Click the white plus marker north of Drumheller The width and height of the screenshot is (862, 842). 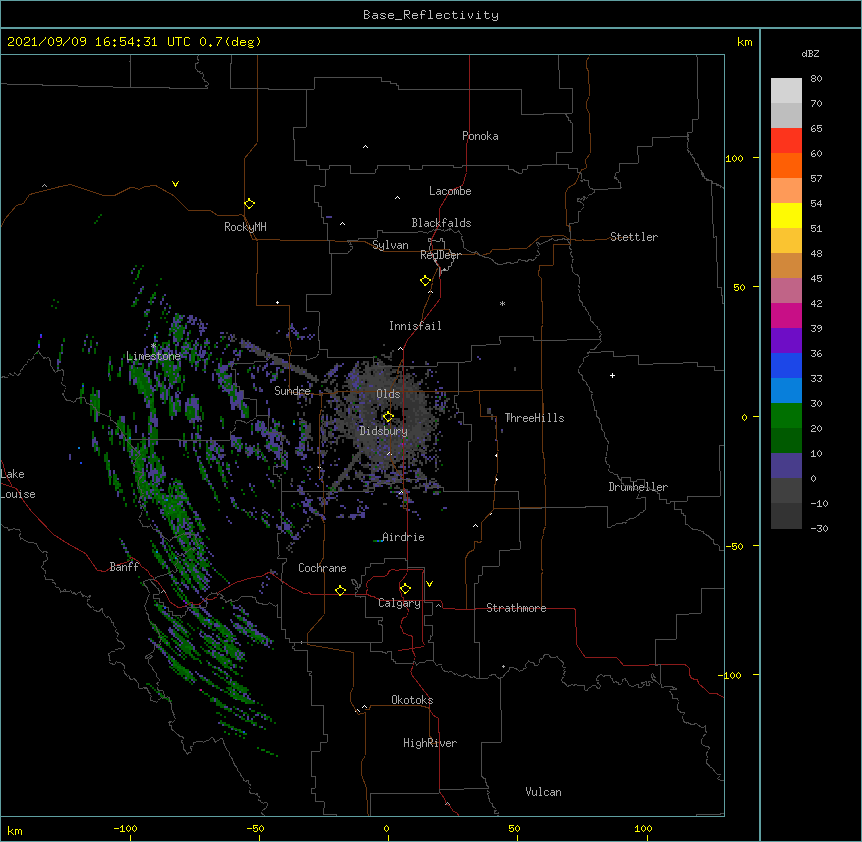tap(612, 375)
